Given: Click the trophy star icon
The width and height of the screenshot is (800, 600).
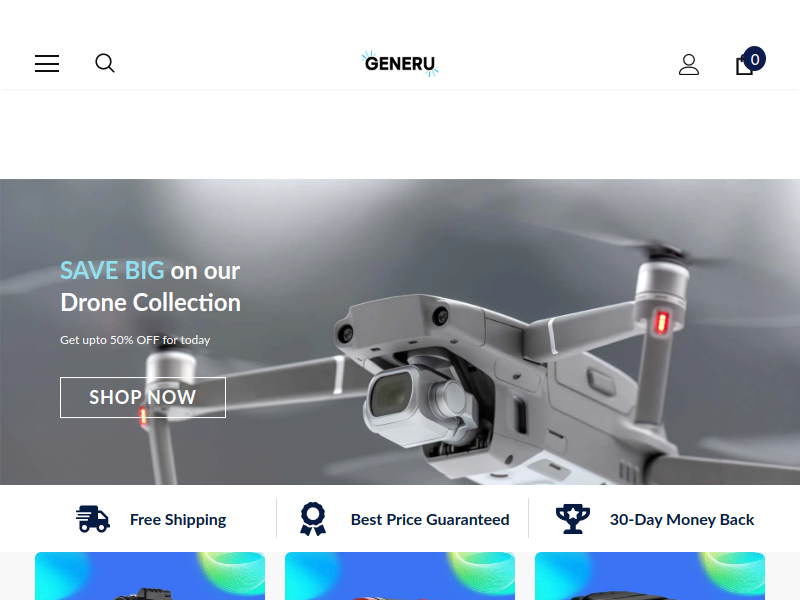Looking at the screenshot, I should [572, 519].
